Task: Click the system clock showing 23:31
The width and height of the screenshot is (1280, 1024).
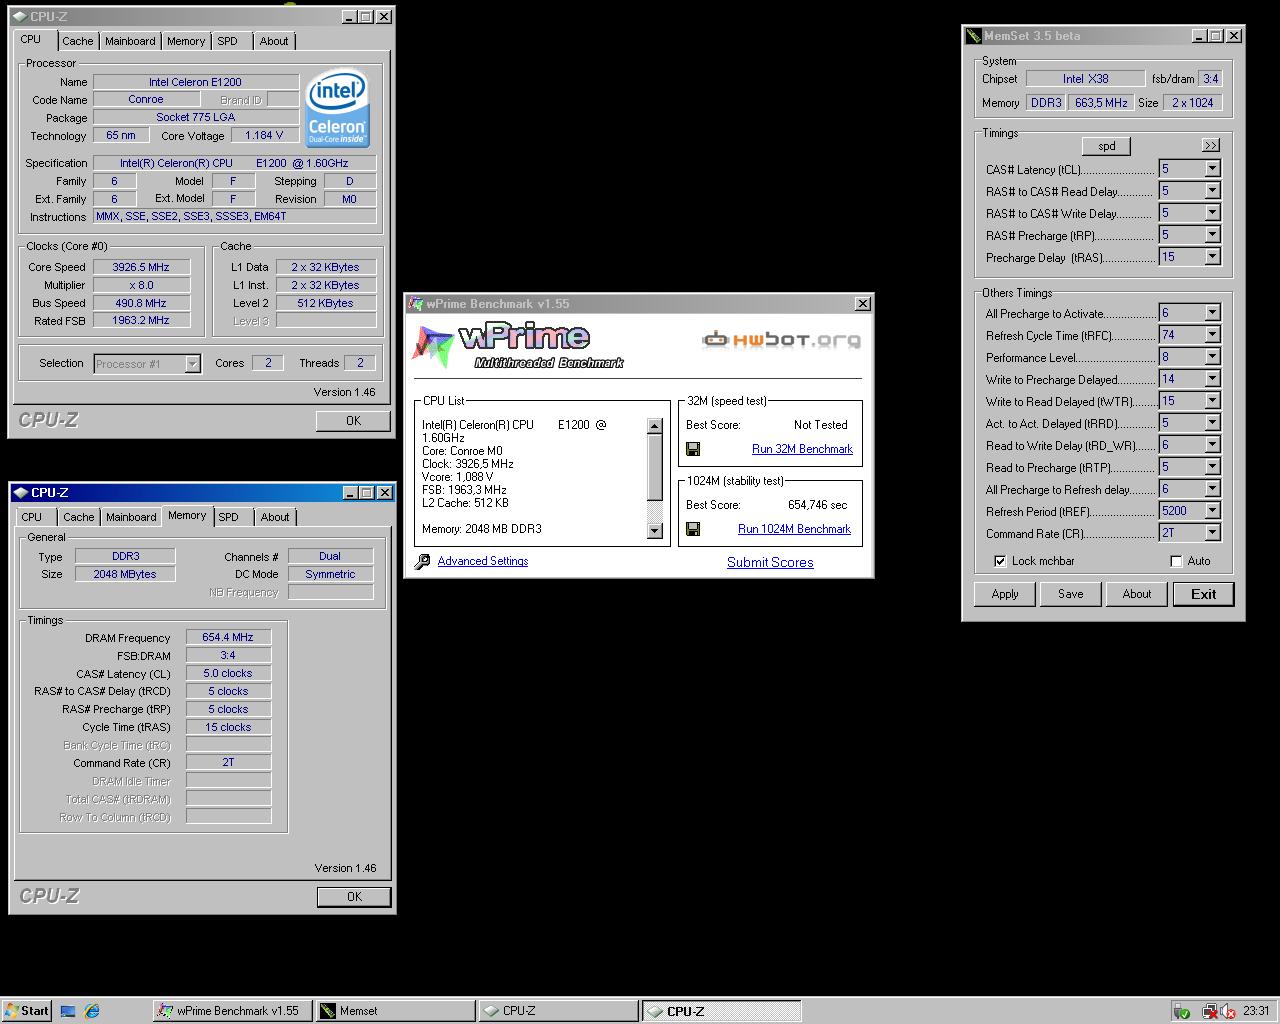Action: (x=1256, y=1011)
